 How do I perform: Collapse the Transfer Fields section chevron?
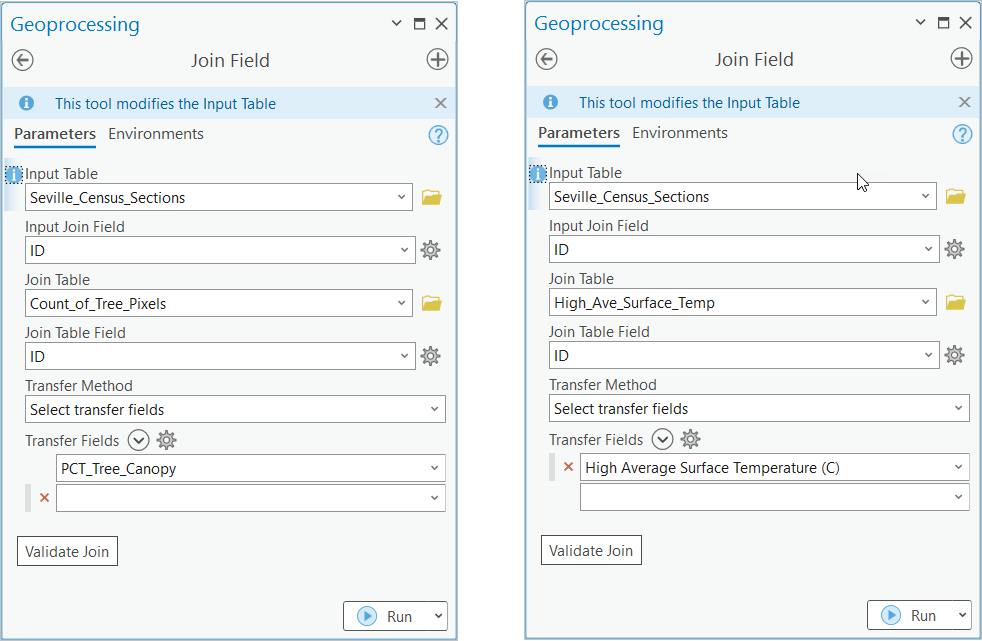pyautogui.click(x=138, y=440)
